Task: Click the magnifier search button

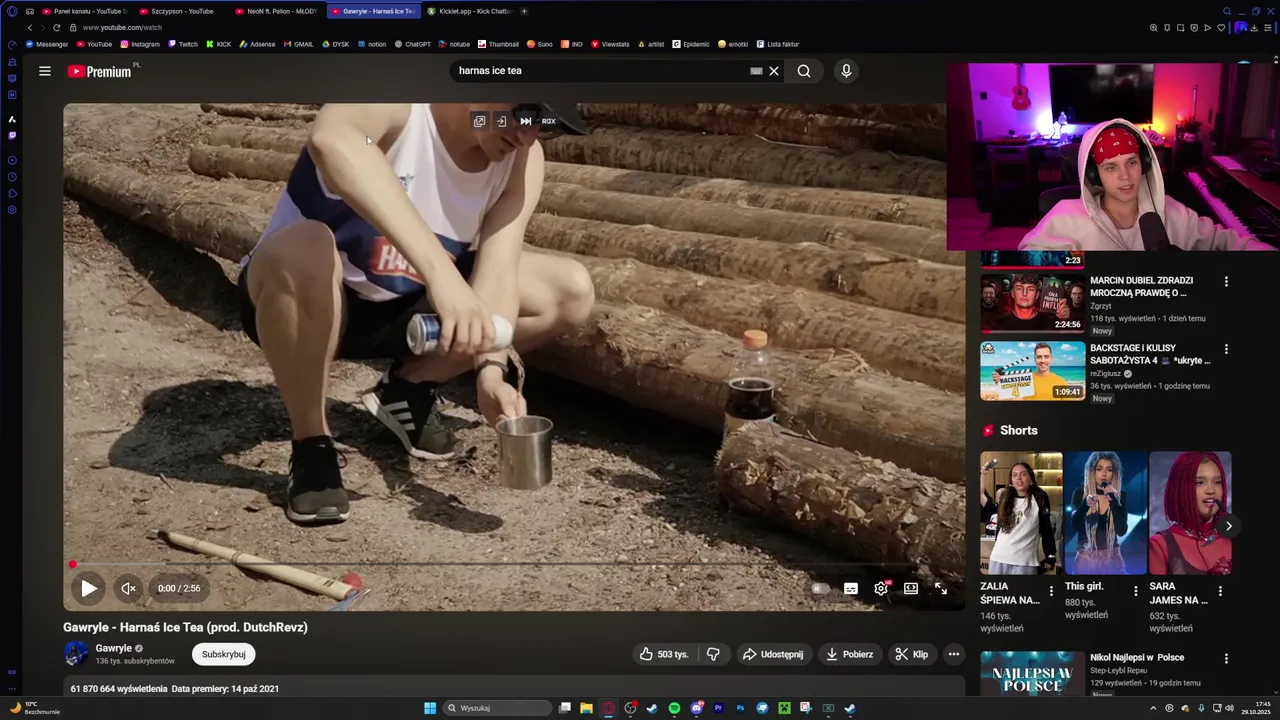Action: click(x=804, y=71)
